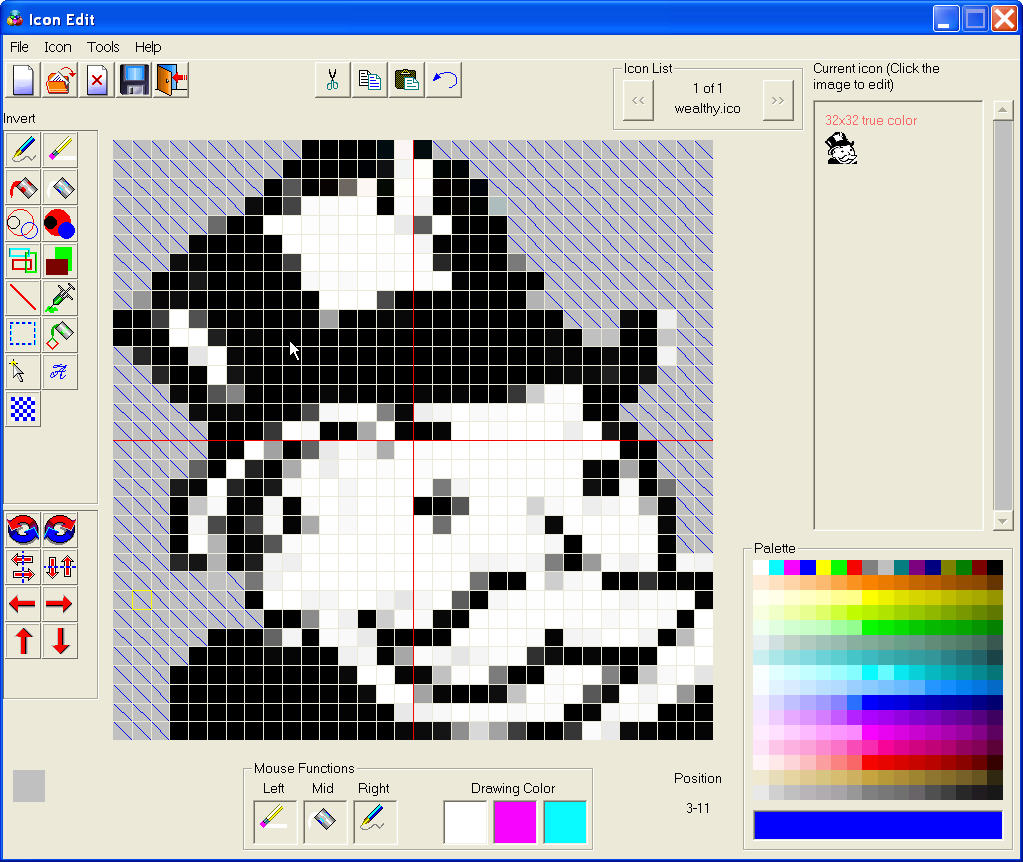
Task: Copy selection with the two-pages icon
Action: pyautogui.click(x=369, y=80)
